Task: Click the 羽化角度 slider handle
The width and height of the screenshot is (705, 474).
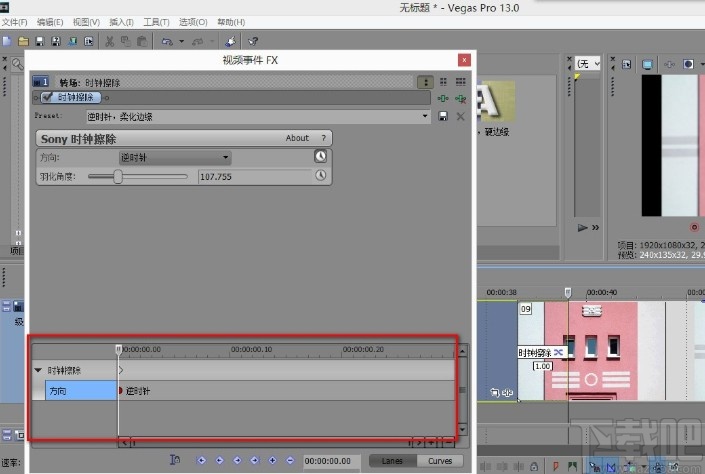Action: click(x=118, y=176)
